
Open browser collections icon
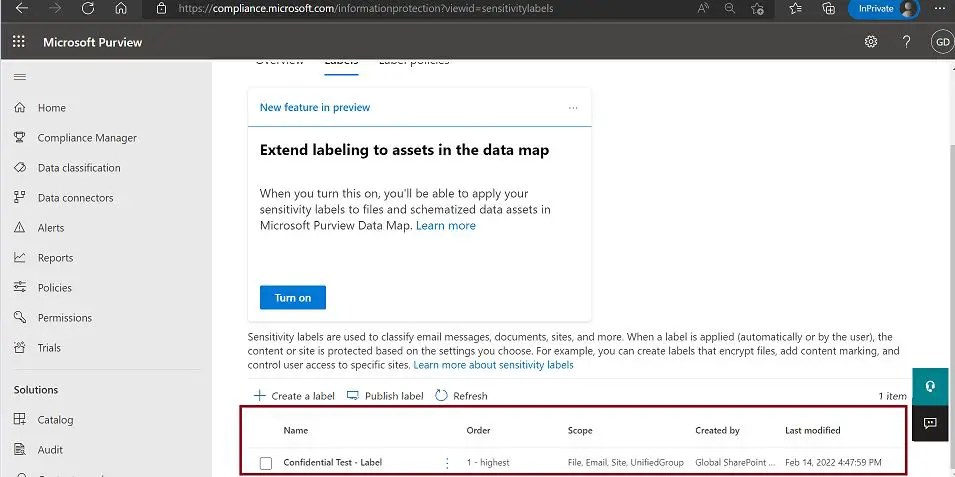[828, 9]
